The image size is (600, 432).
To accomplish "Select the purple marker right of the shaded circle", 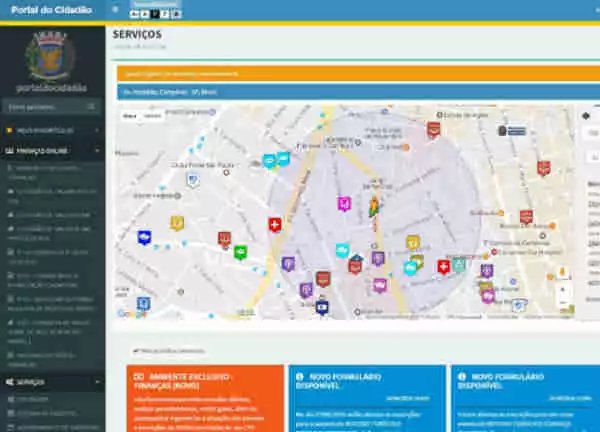I will click(487, 271).
